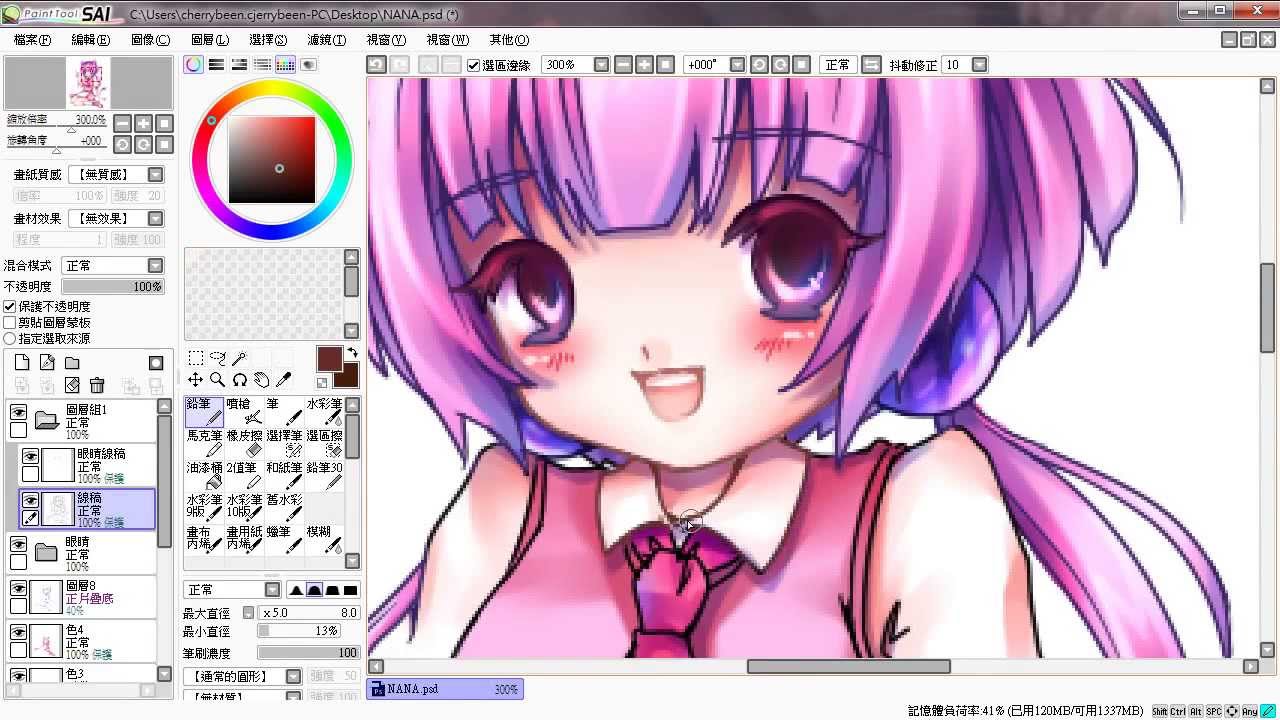Hide the 色4 layer
Viewport: 1280px width, 720px height.
(x=18, y=633)
